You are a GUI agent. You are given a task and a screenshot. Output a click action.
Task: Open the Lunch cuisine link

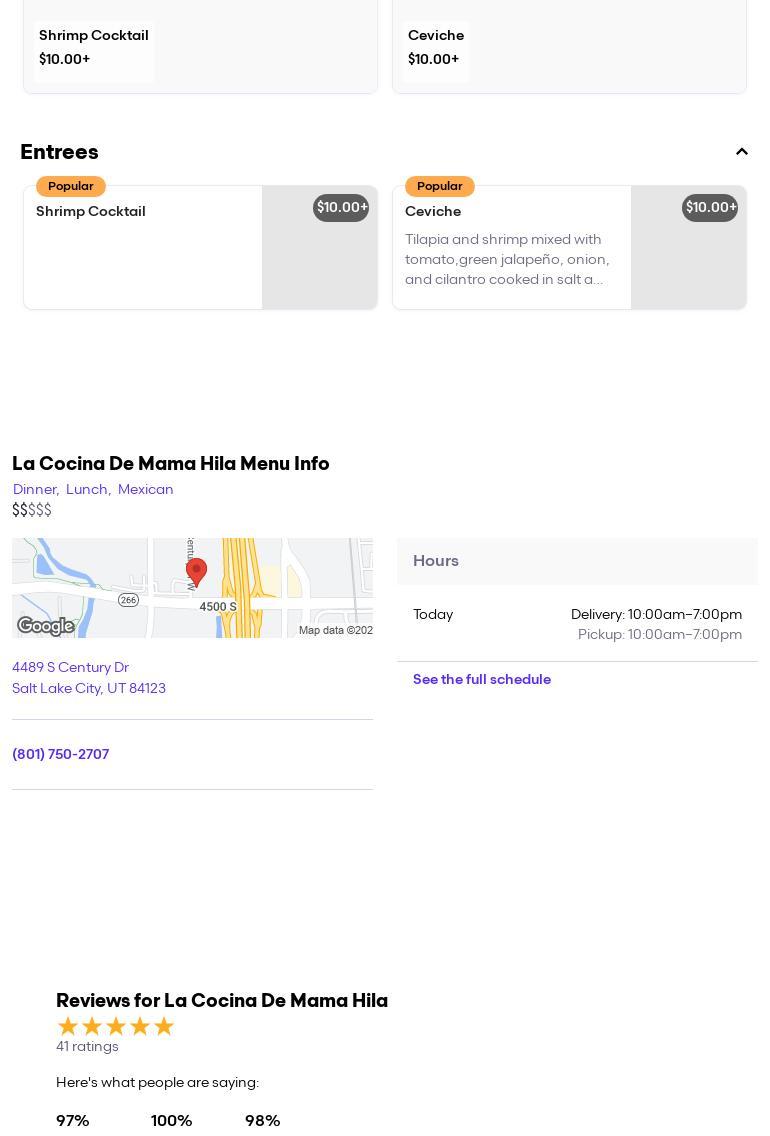click(87, 489)
